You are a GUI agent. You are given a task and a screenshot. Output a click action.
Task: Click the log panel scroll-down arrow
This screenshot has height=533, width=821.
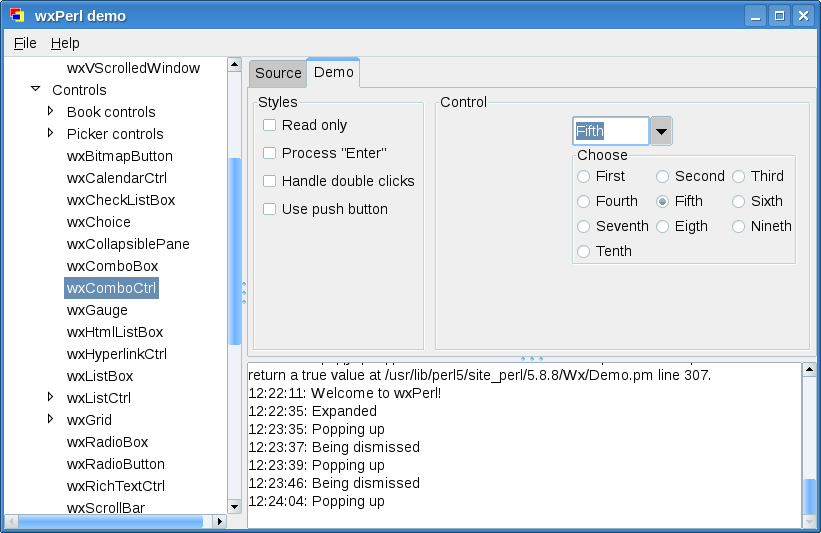pyautogui.click(x=809, y=521)
